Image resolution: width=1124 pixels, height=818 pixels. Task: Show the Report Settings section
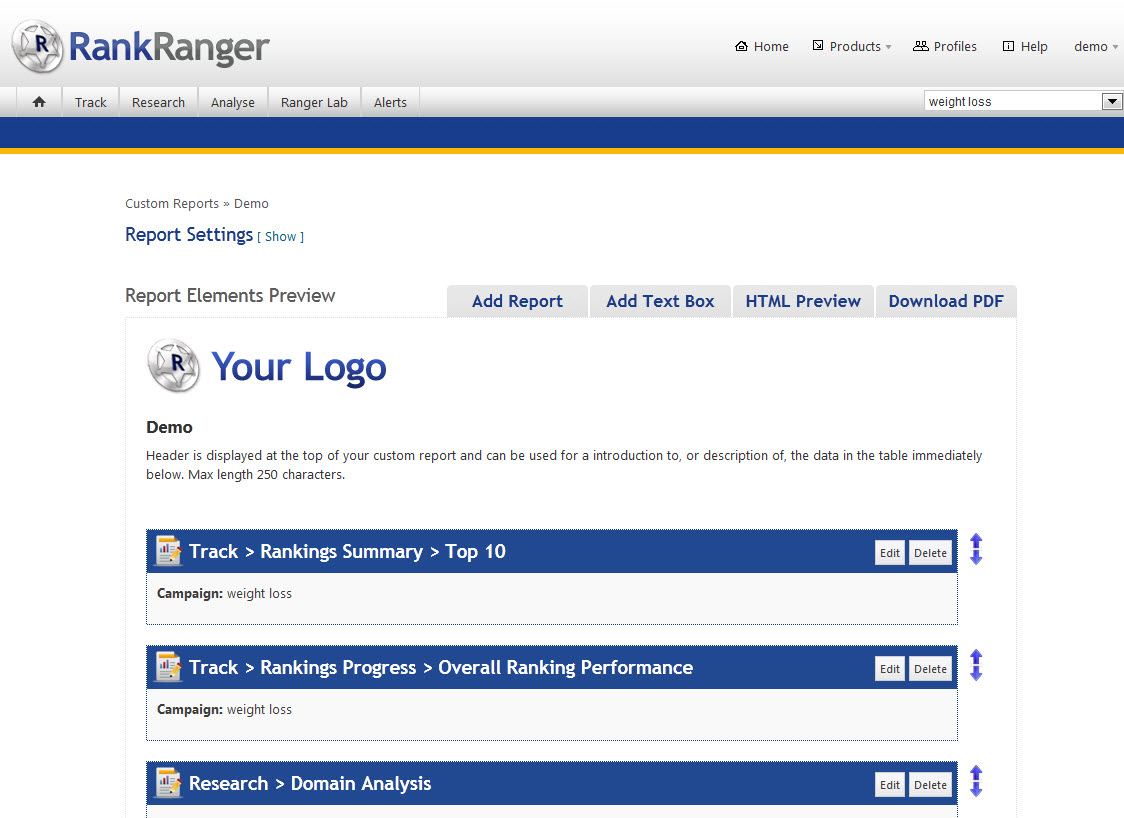pos(280,237)
